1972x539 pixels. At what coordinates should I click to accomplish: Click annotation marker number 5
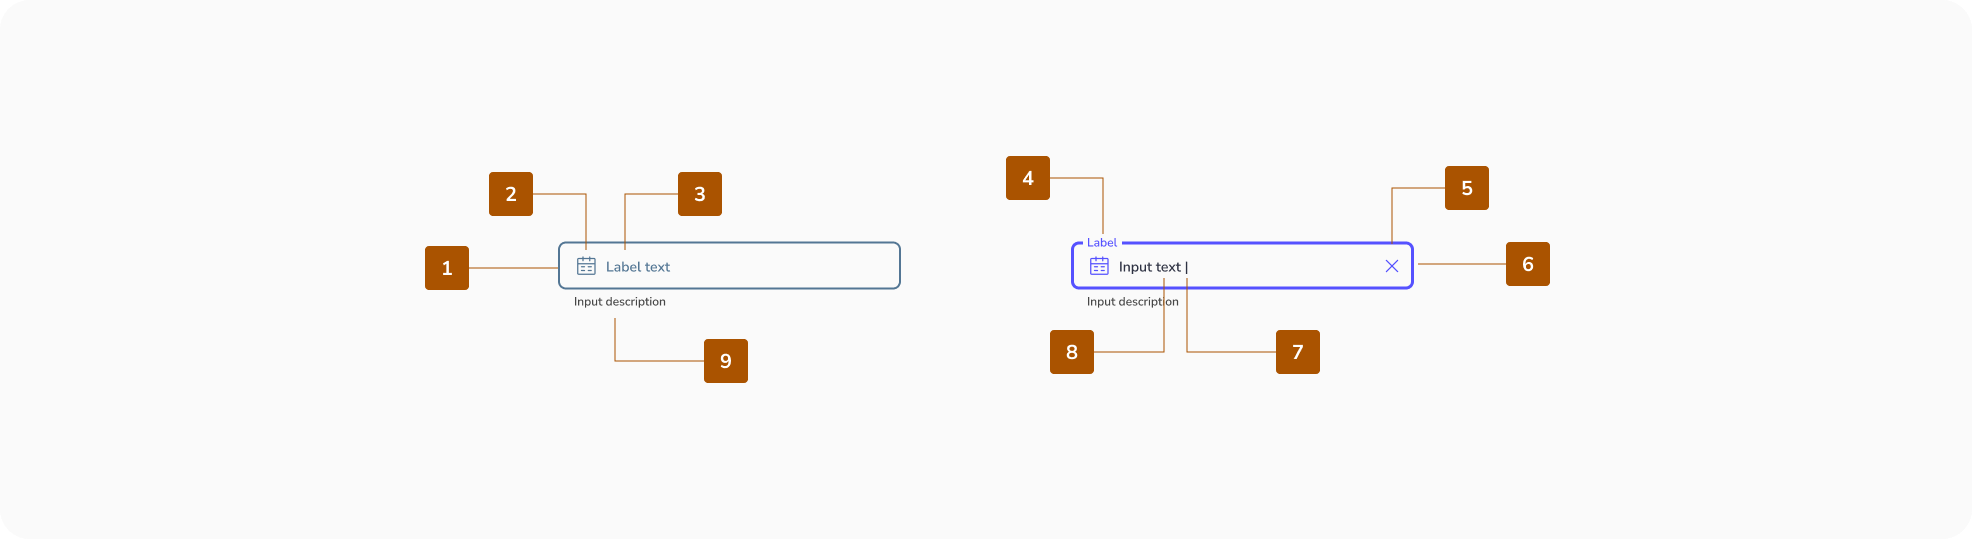[1467, 188]
